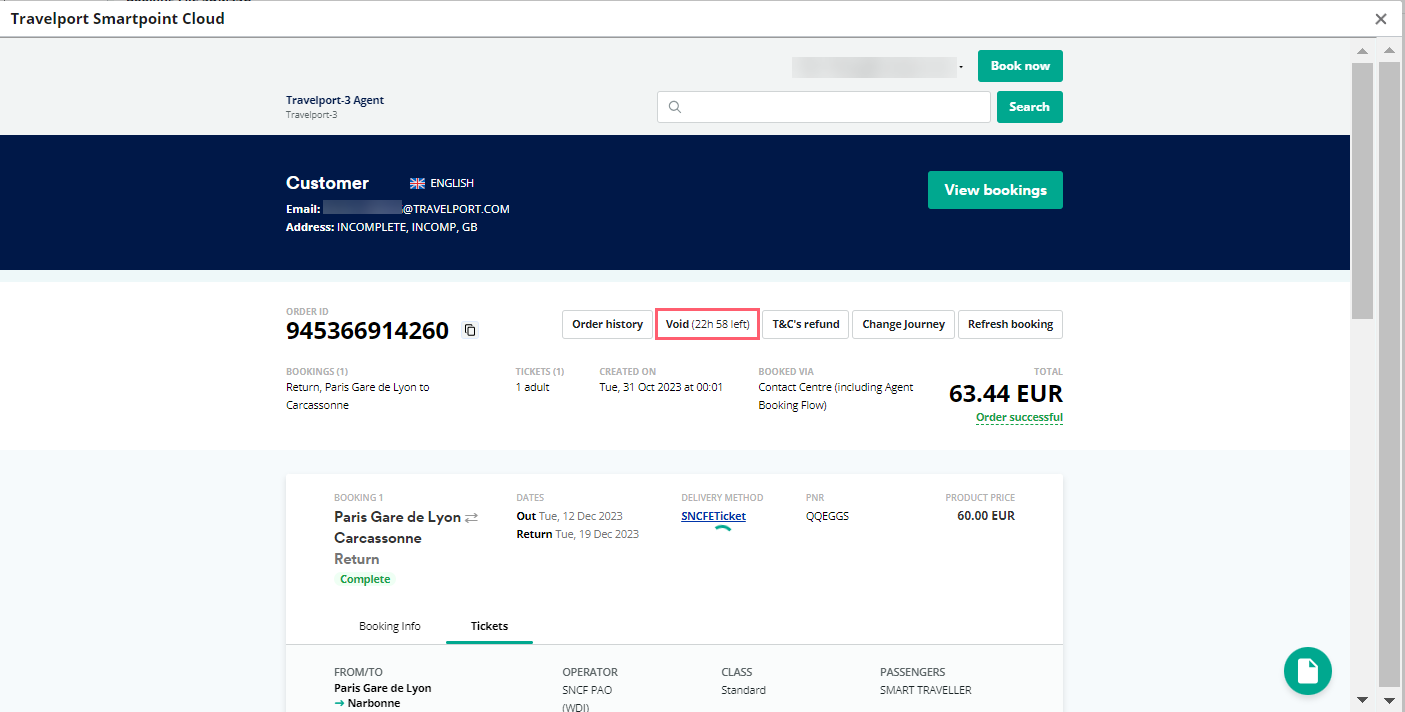Viewport: 1405px width, 712px height.
Task: Click Refresh booking
Action: [1010, 324]
